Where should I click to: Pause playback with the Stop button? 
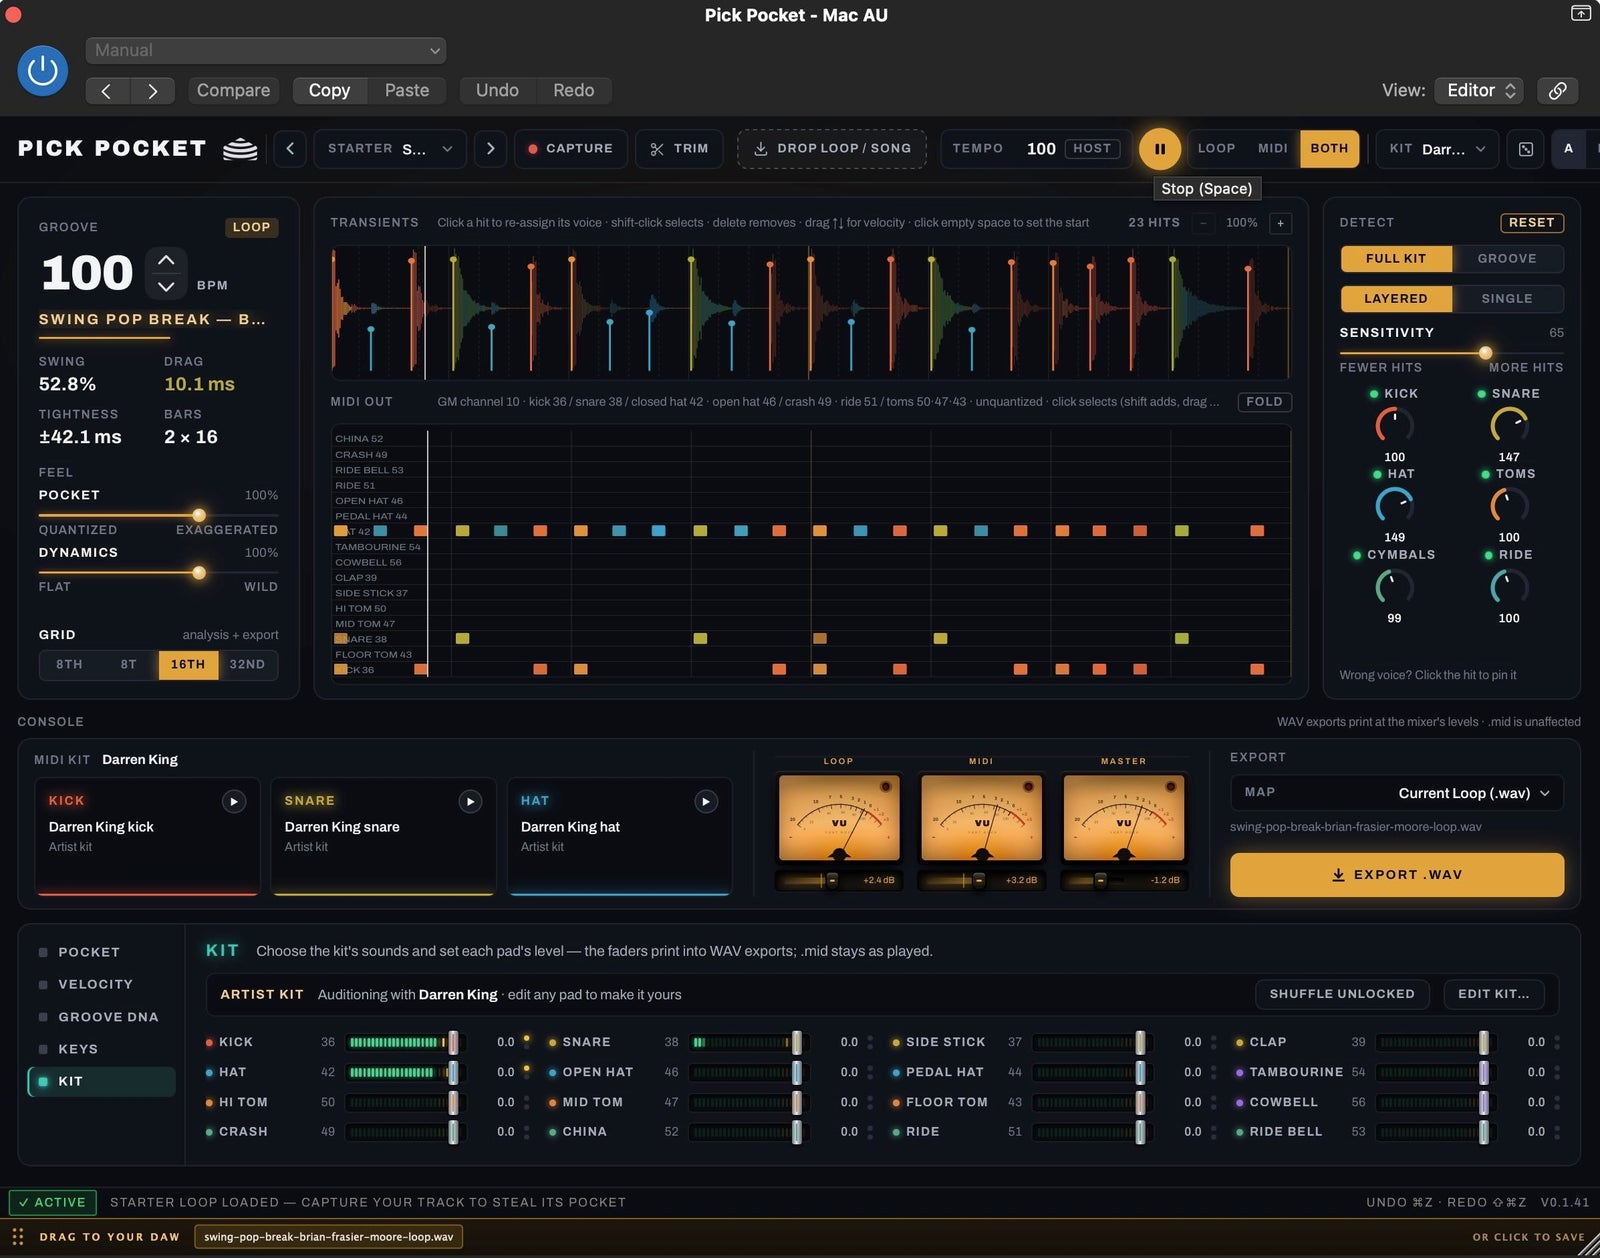[1160, 149]
